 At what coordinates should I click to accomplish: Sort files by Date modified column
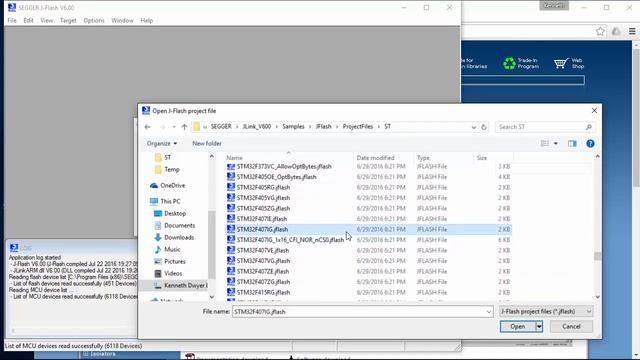point(376,158)
